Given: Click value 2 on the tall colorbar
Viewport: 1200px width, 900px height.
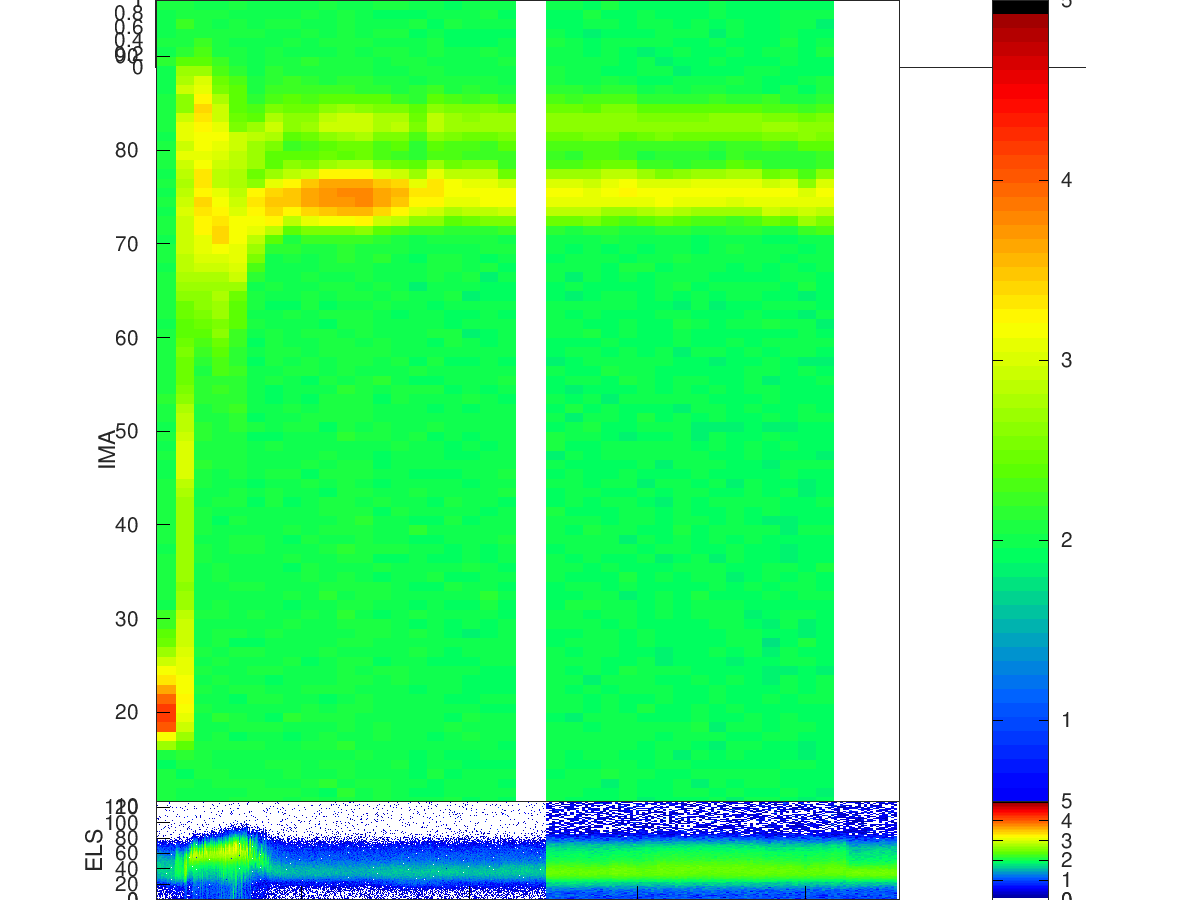Looking at the screenshot, I should [x=1066, y=540].
